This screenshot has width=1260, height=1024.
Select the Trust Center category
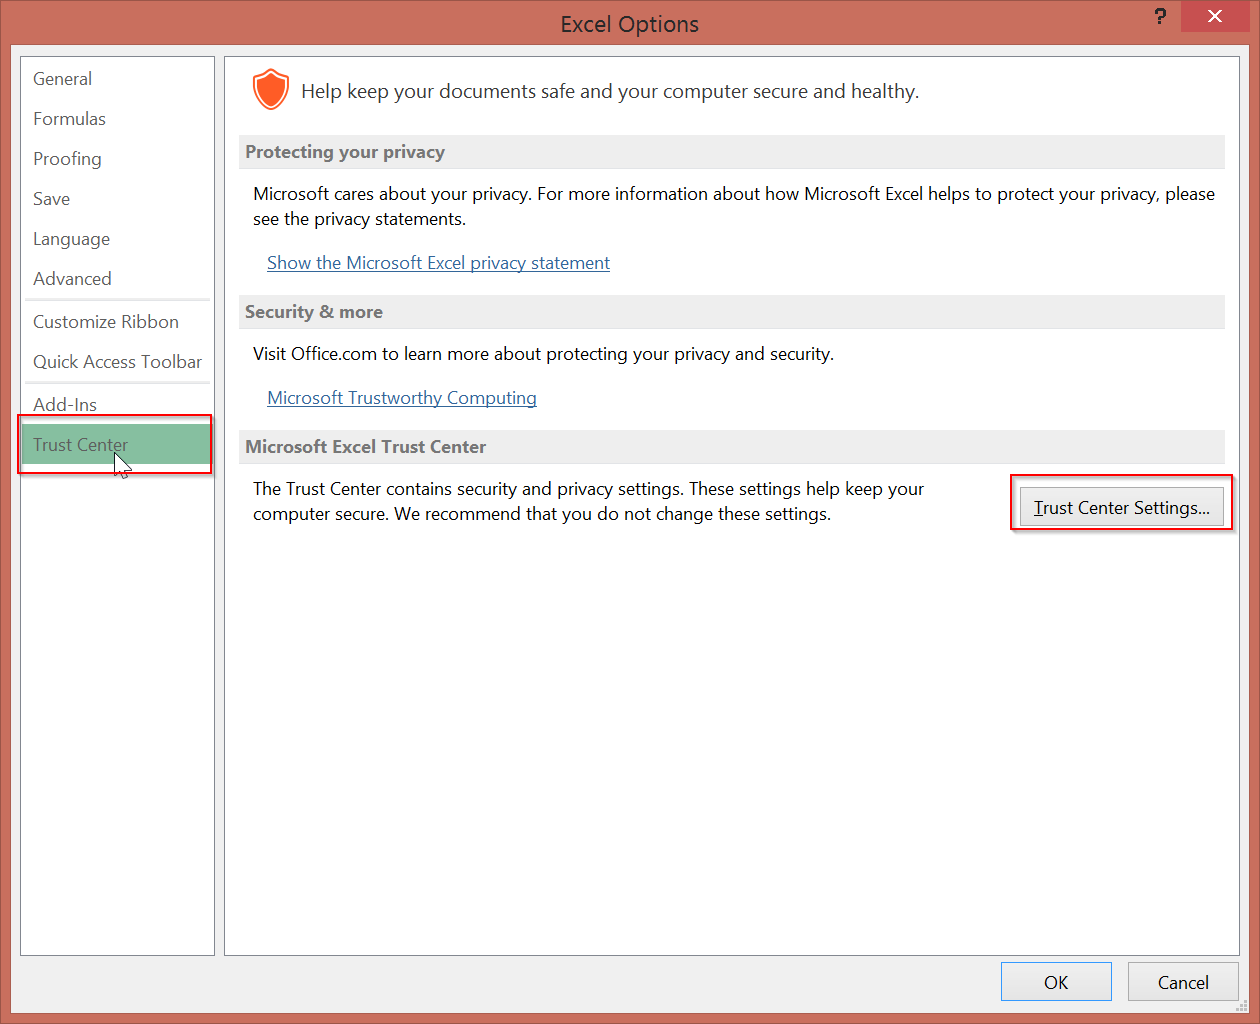pos(117,445)
